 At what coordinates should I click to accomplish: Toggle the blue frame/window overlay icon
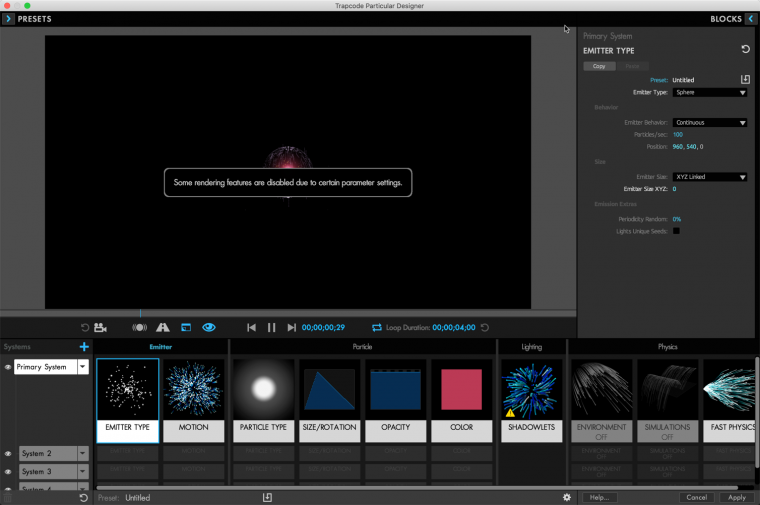pyautogui.click(x=186, y=328)
